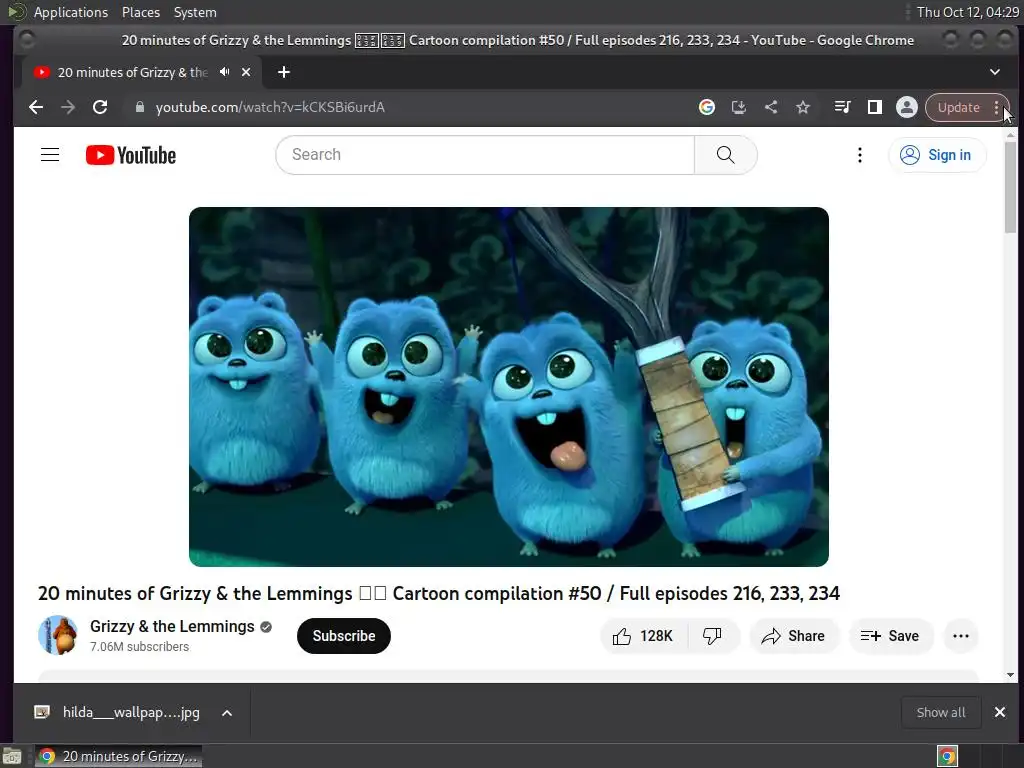Open Applications menu in top panel
Viewport: 1024px width, 768px height.
[71, 12]
